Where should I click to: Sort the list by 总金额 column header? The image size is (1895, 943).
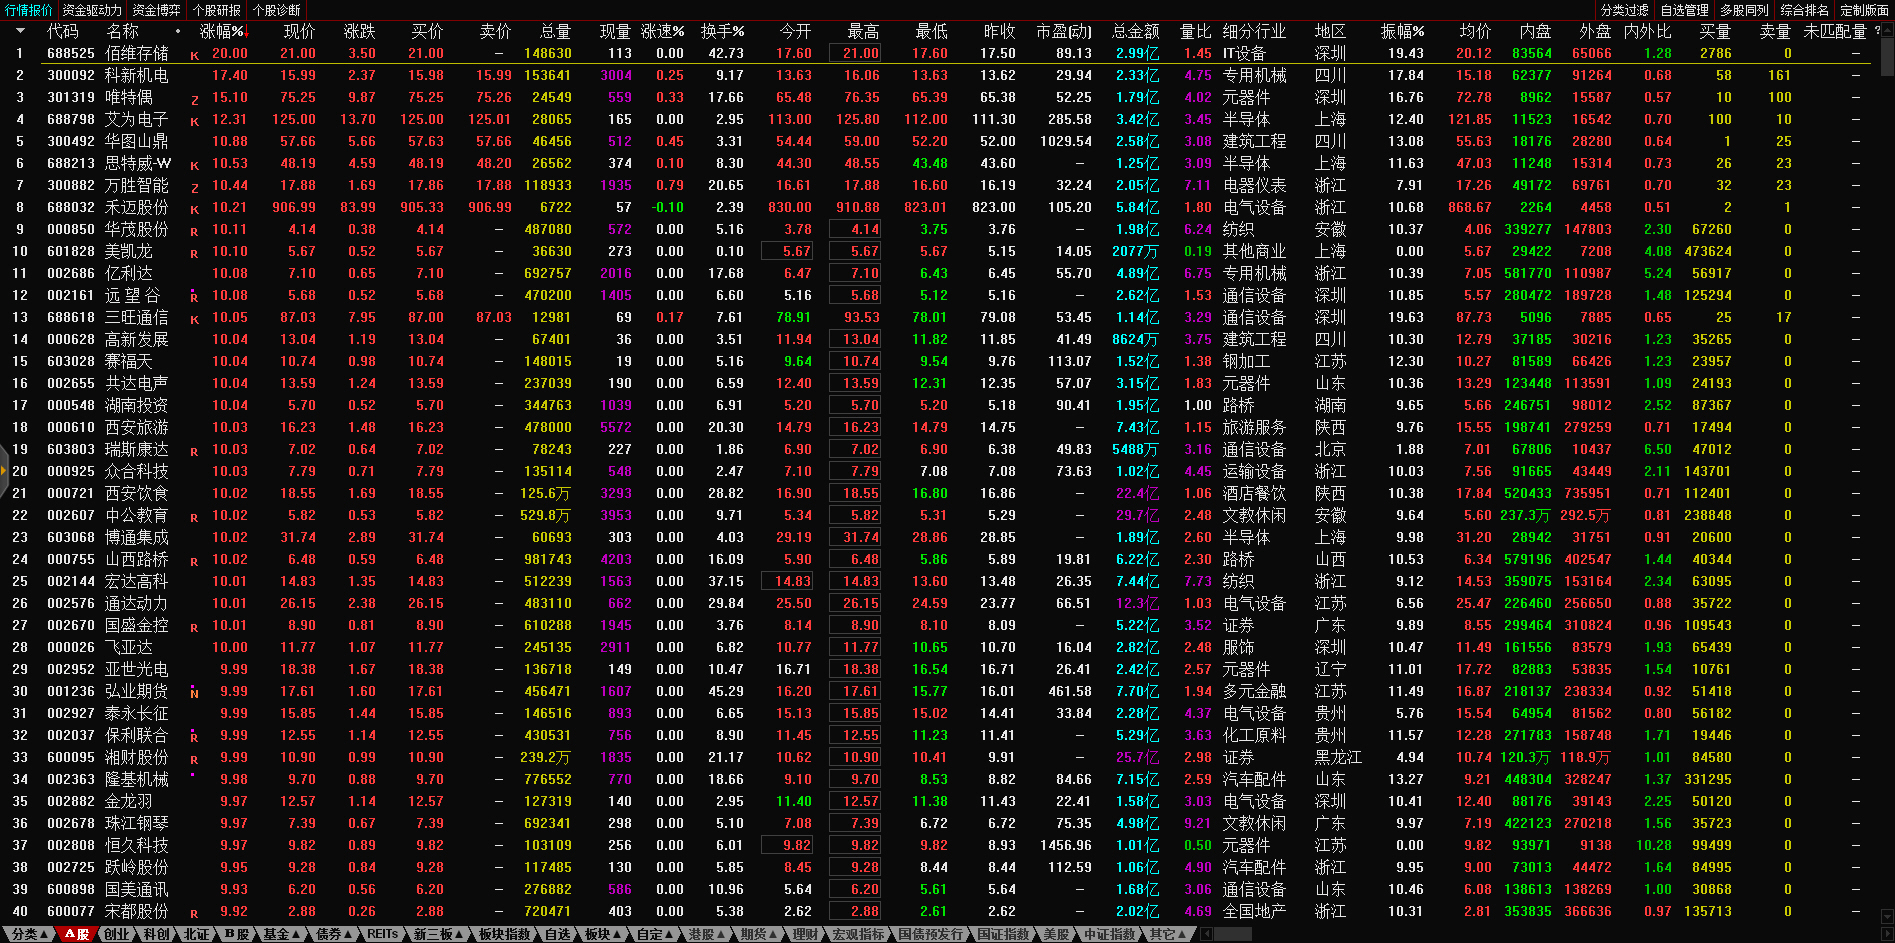[1135, 32]
